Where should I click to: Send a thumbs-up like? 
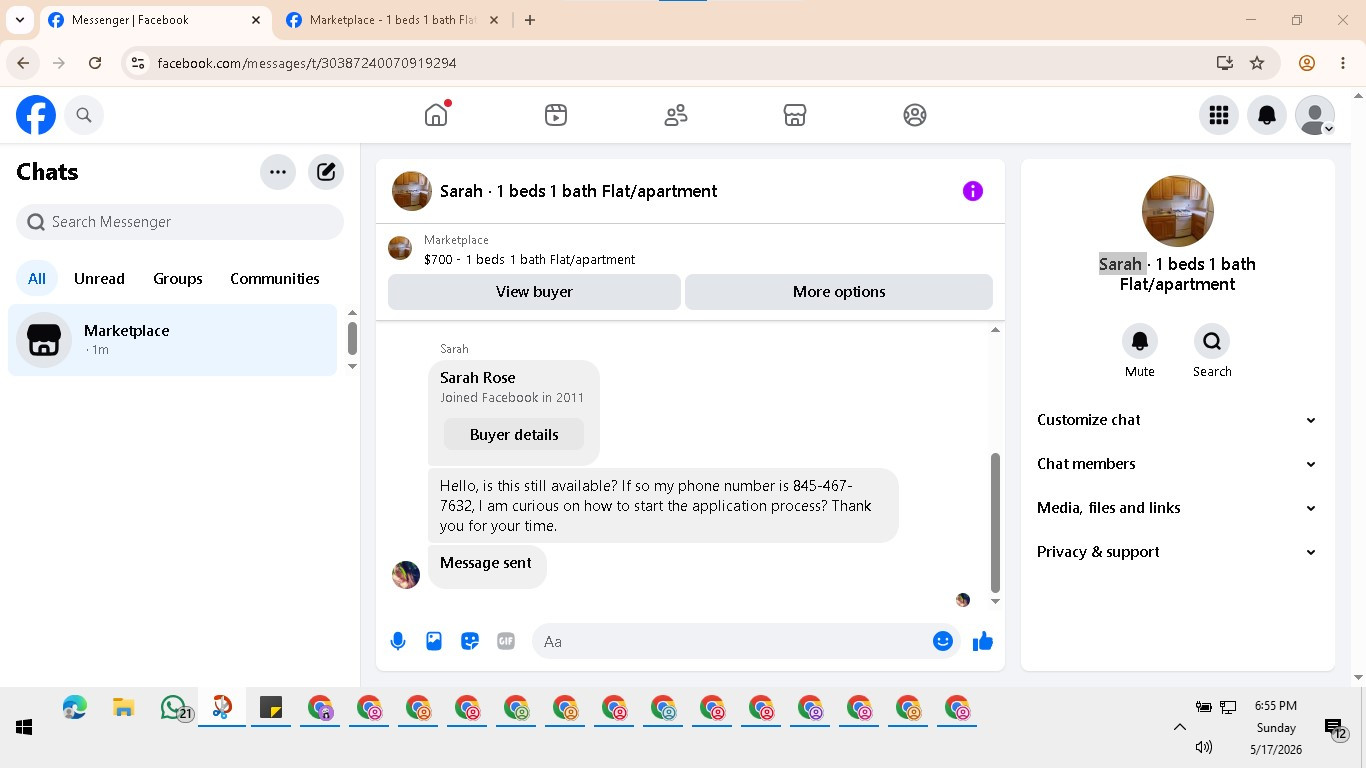(x=983, y=641)
